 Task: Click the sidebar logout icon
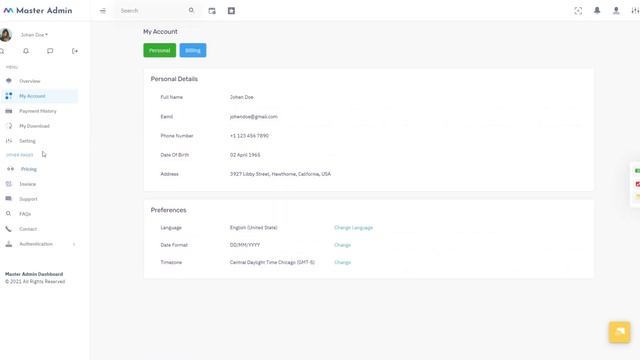click(75, 51)
